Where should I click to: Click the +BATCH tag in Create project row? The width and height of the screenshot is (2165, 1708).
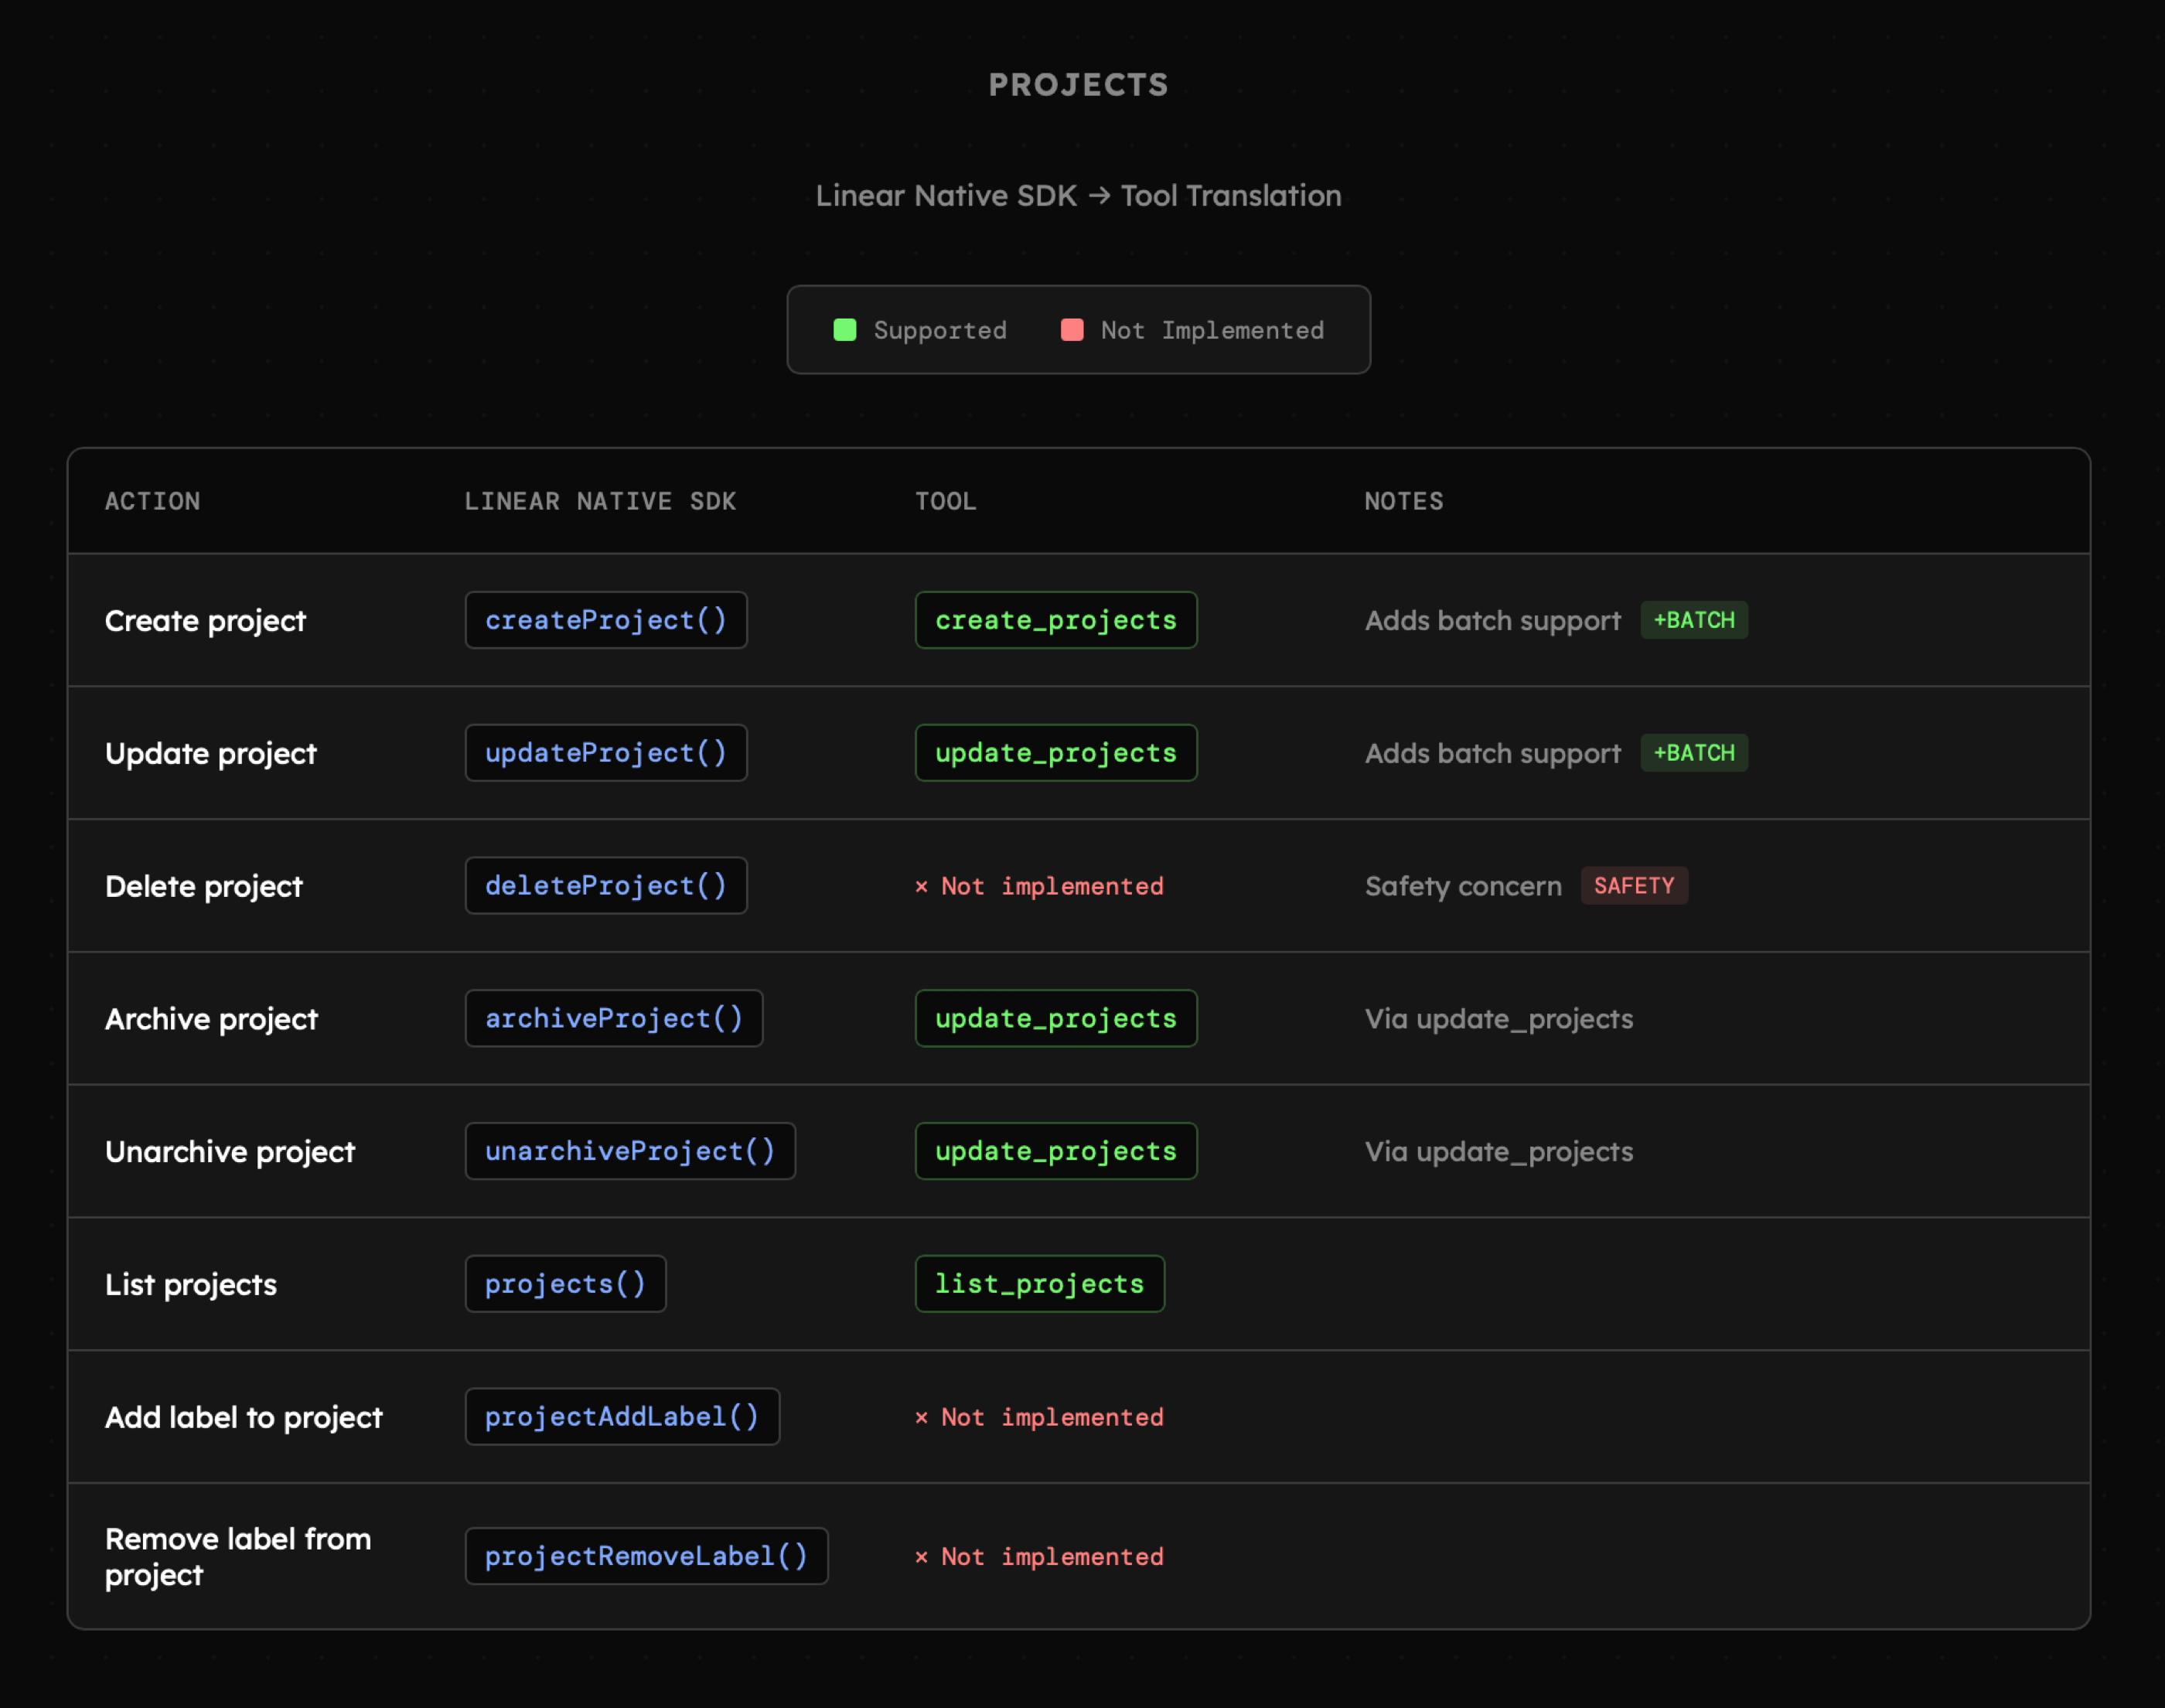[1693, 620]
